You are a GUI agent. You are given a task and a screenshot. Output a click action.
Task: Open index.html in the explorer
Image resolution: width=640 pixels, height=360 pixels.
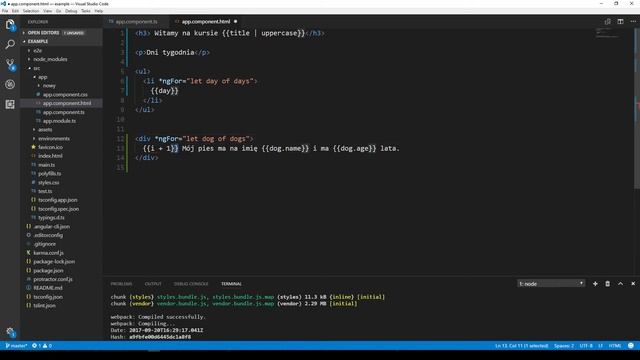[x=50, y=156]
